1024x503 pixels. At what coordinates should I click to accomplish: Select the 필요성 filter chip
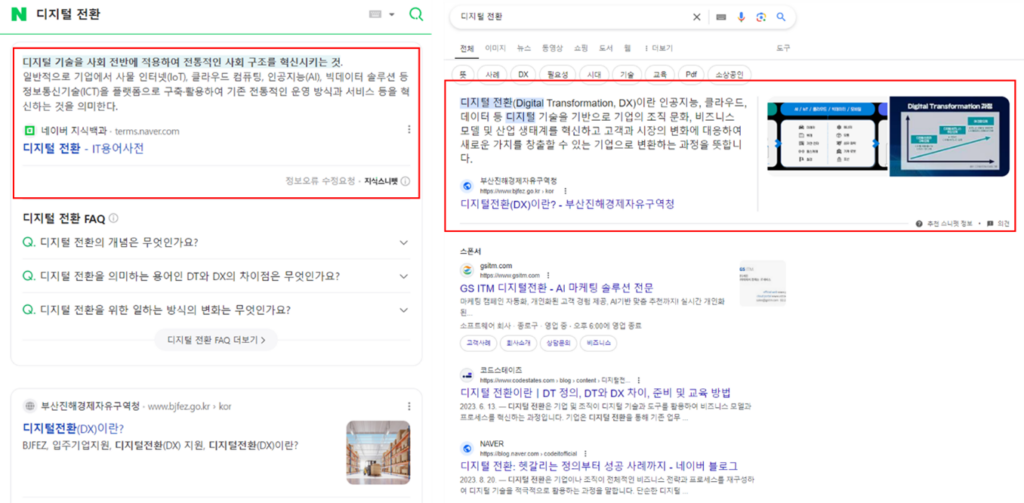556,74
